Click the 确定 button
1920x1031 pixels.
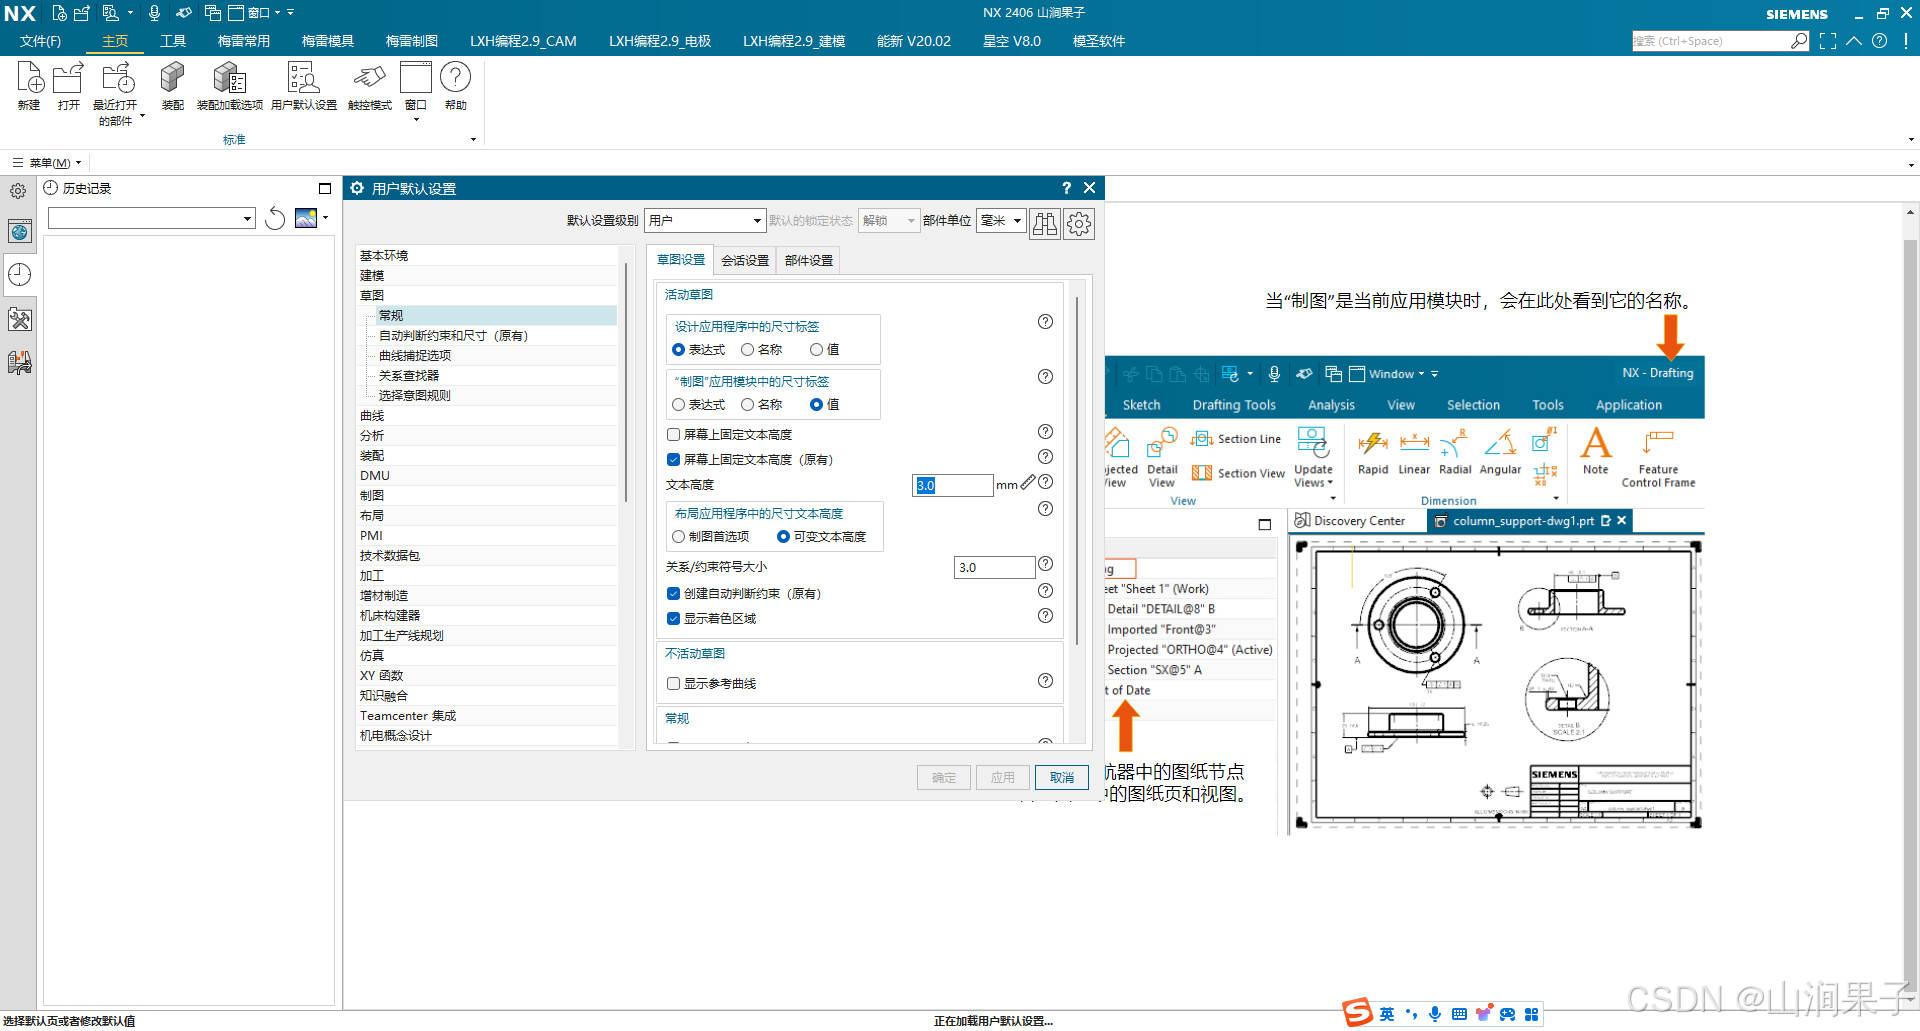point(944,778)
